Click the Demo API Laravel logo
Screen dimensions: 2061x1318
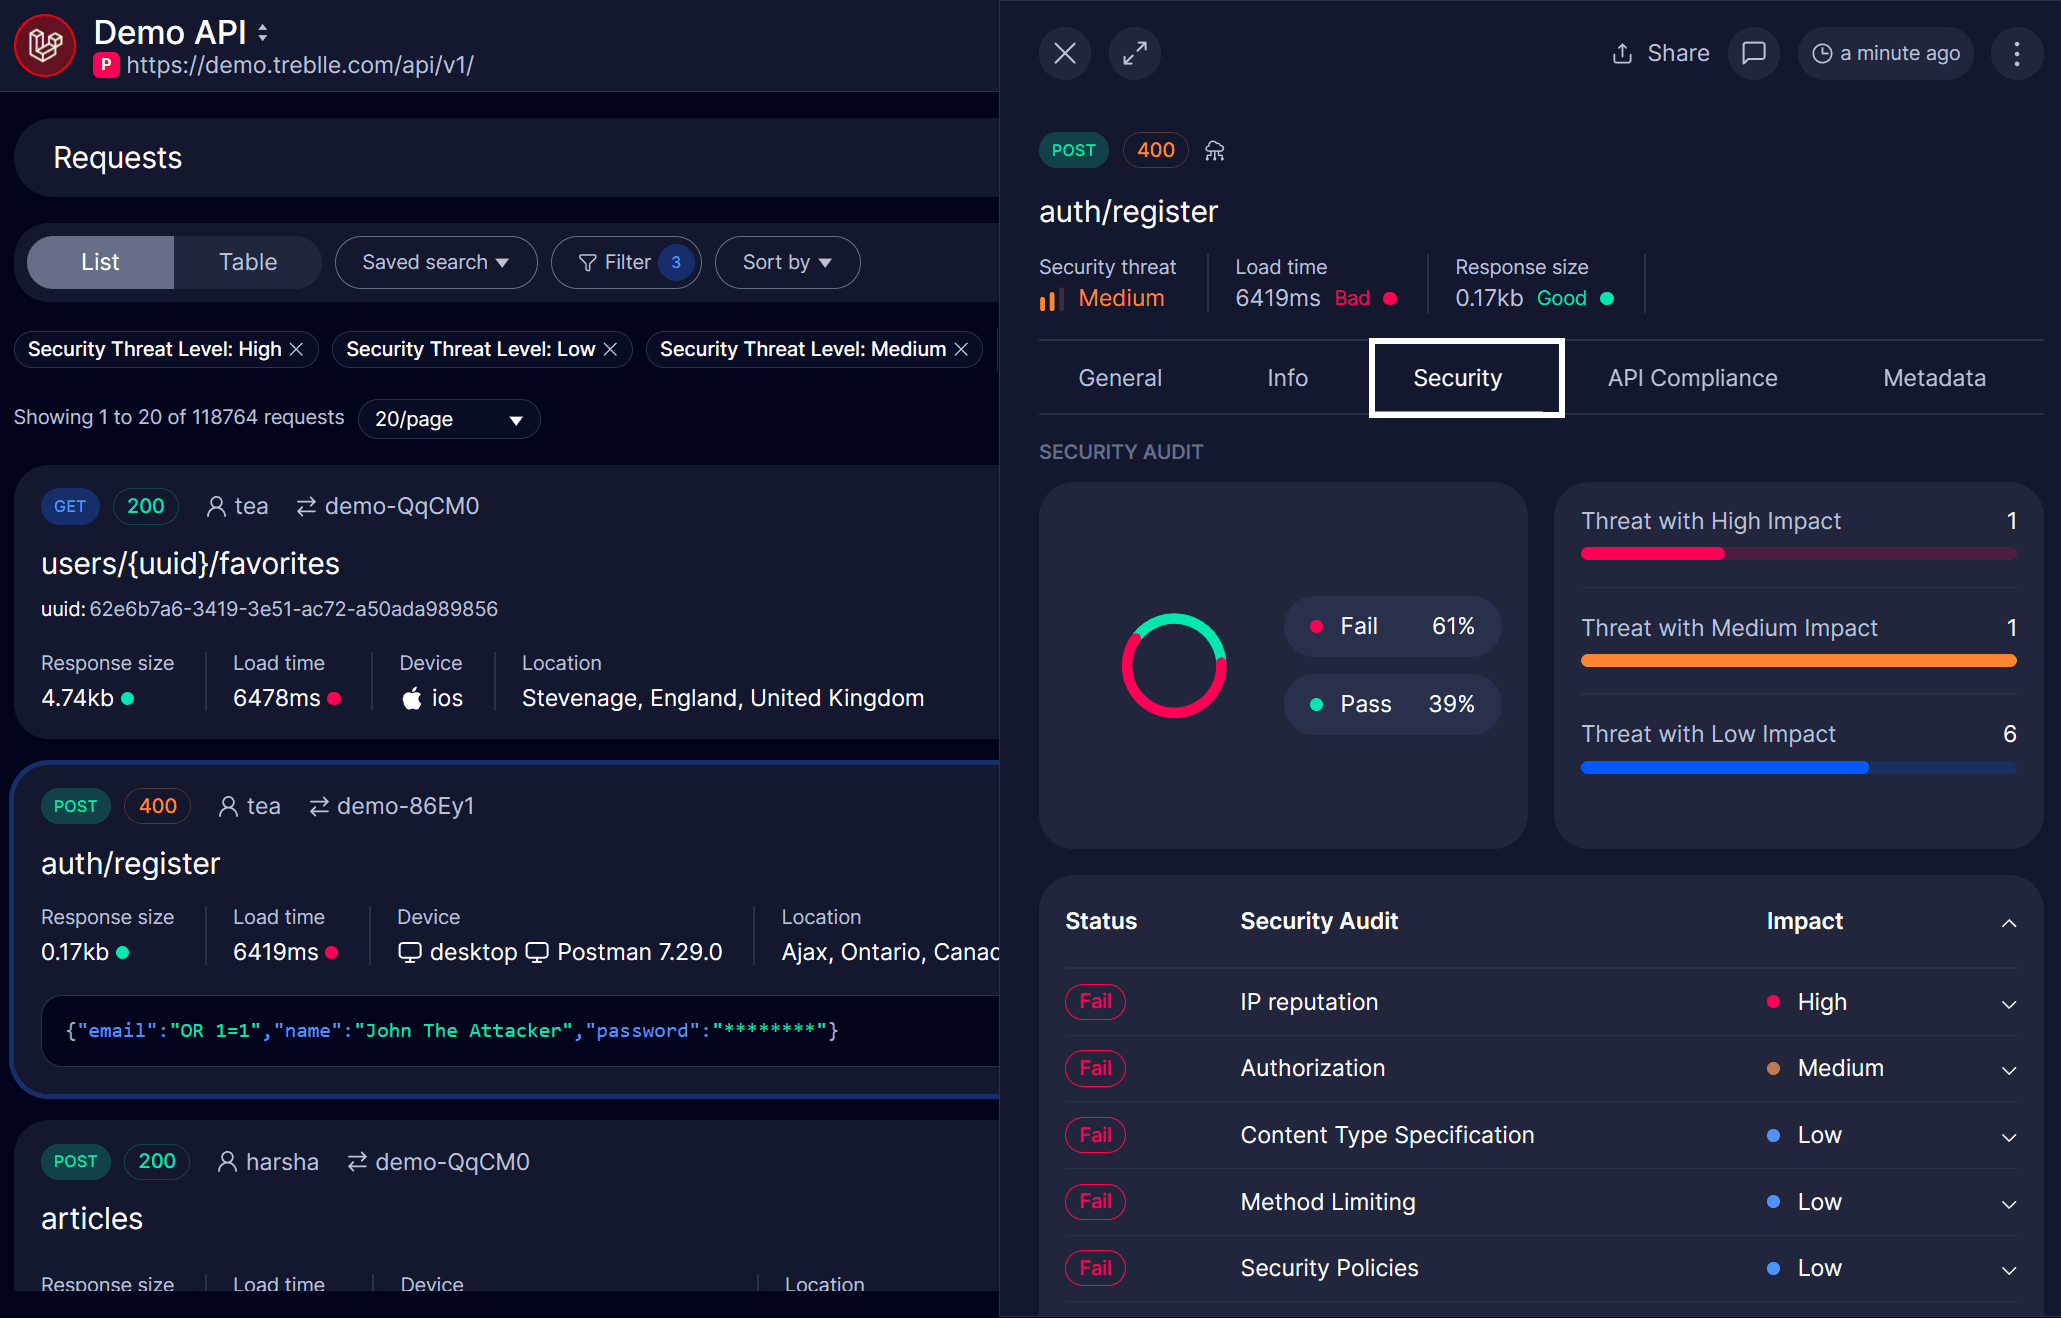[45, 46]
